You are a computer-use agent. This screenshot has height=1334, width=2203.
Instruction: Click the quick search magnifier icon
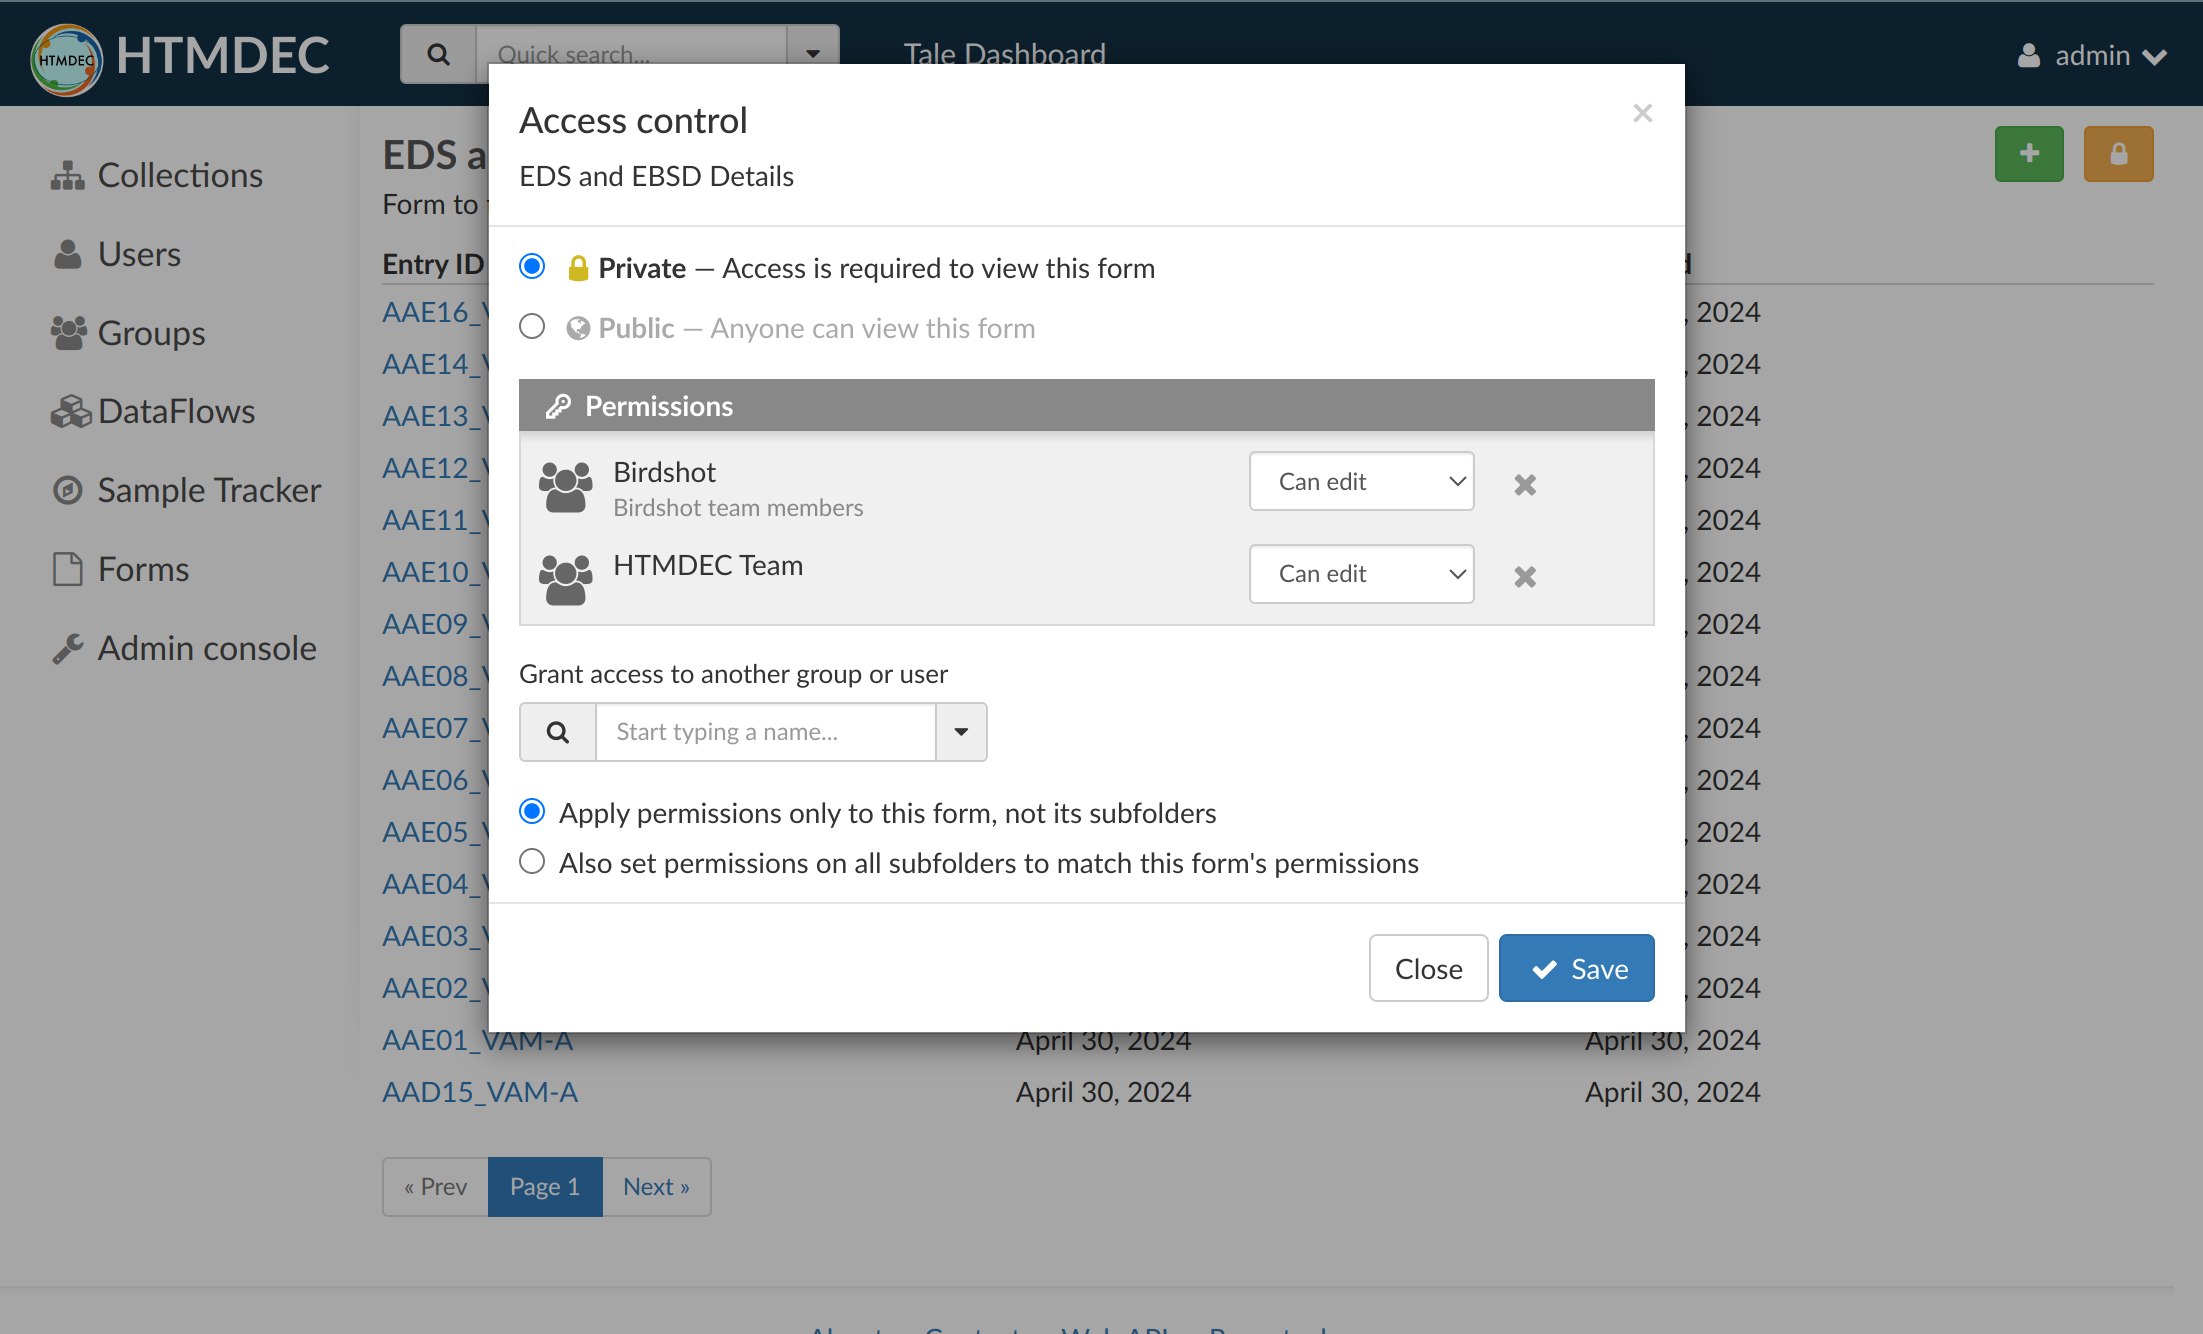tap(438, 54)
